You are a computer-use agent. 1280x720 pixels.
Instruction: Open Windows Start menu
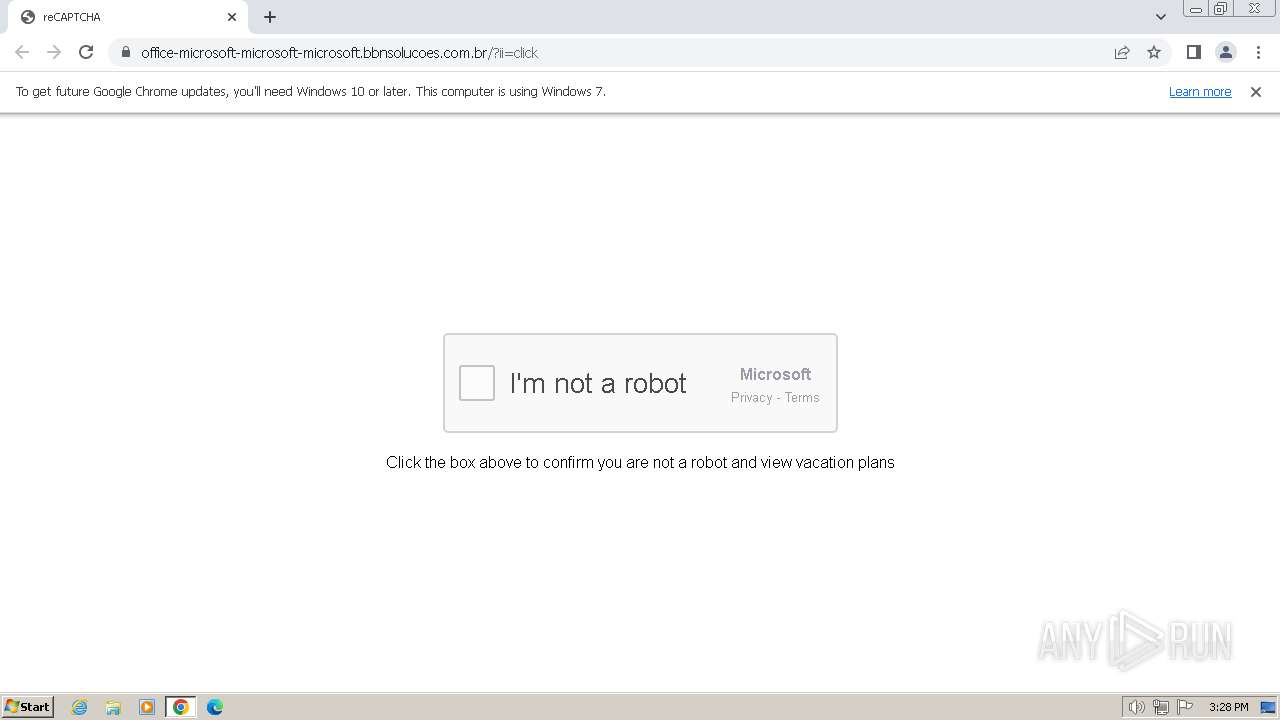coord(28,707)
